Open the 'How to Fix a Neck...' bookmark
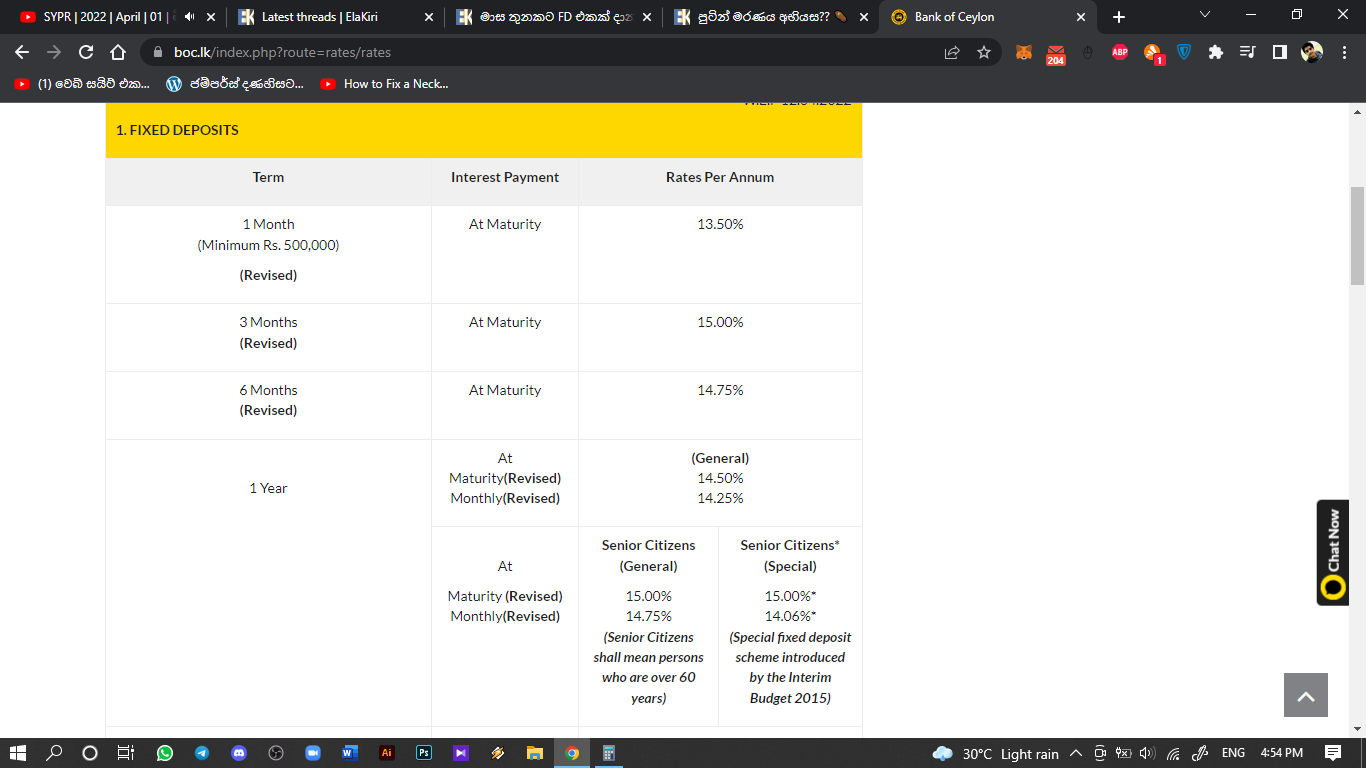The height and width of the screenshot is (768, 1366). pos(385,84)
